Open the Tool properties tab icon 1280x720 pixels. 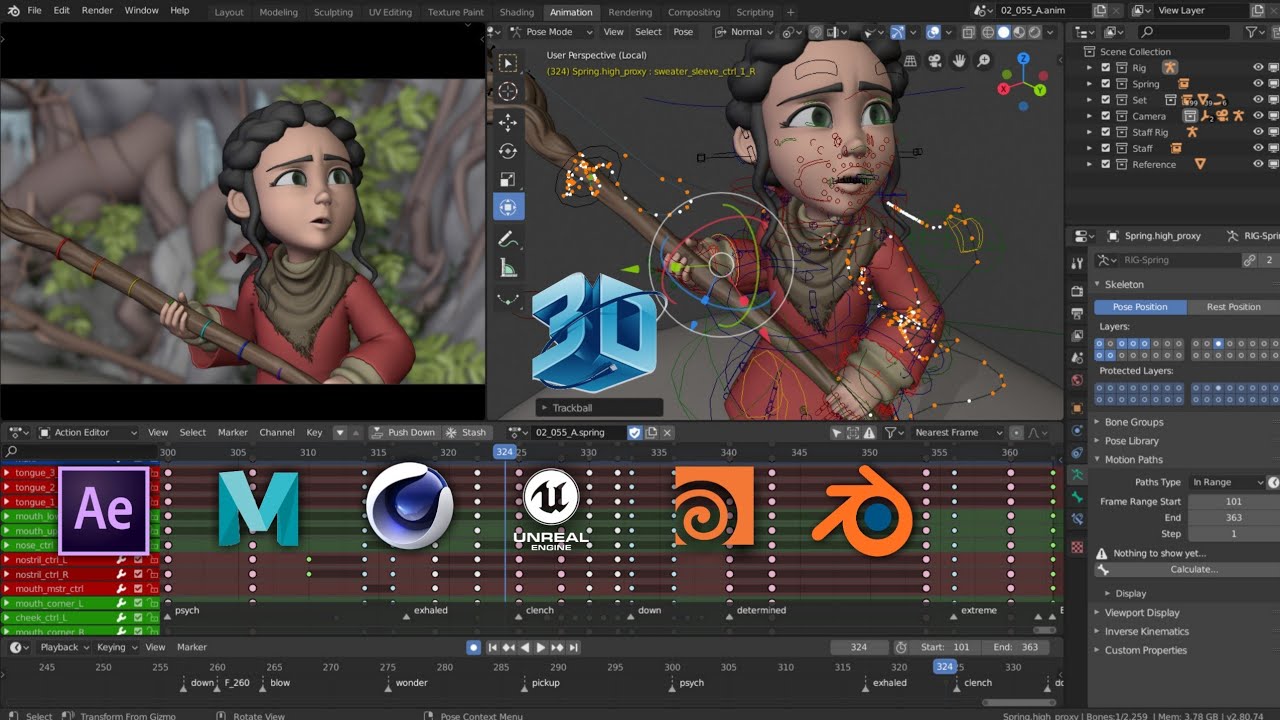tap(1077, 263)
